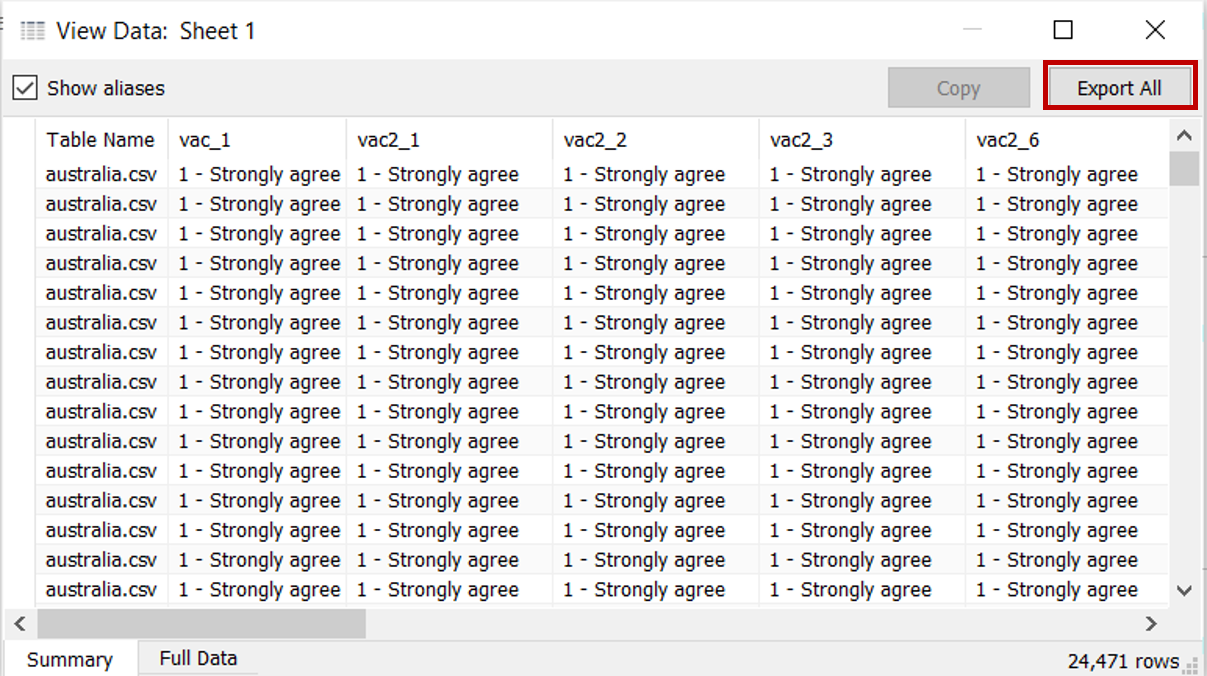Viewport: 1207px width, 676px height.
Task: Select the vac2_6 column header
Action: click(1008, 140)
